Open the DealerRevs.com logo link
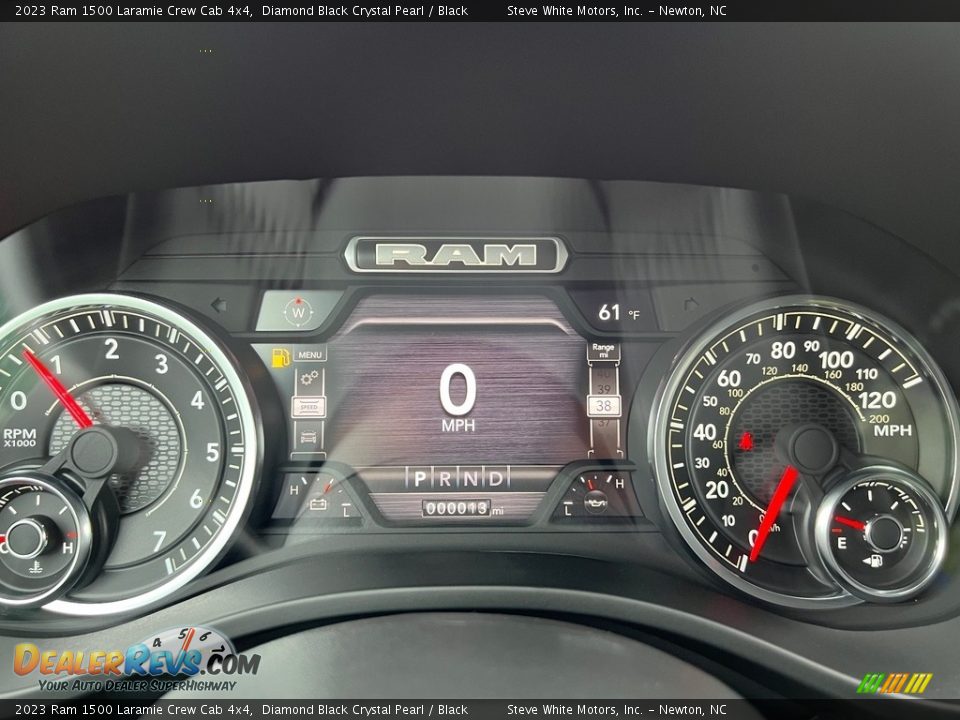The width and height of the screenshot is (960, 720). pyautogui.click(x=137, y=660)
